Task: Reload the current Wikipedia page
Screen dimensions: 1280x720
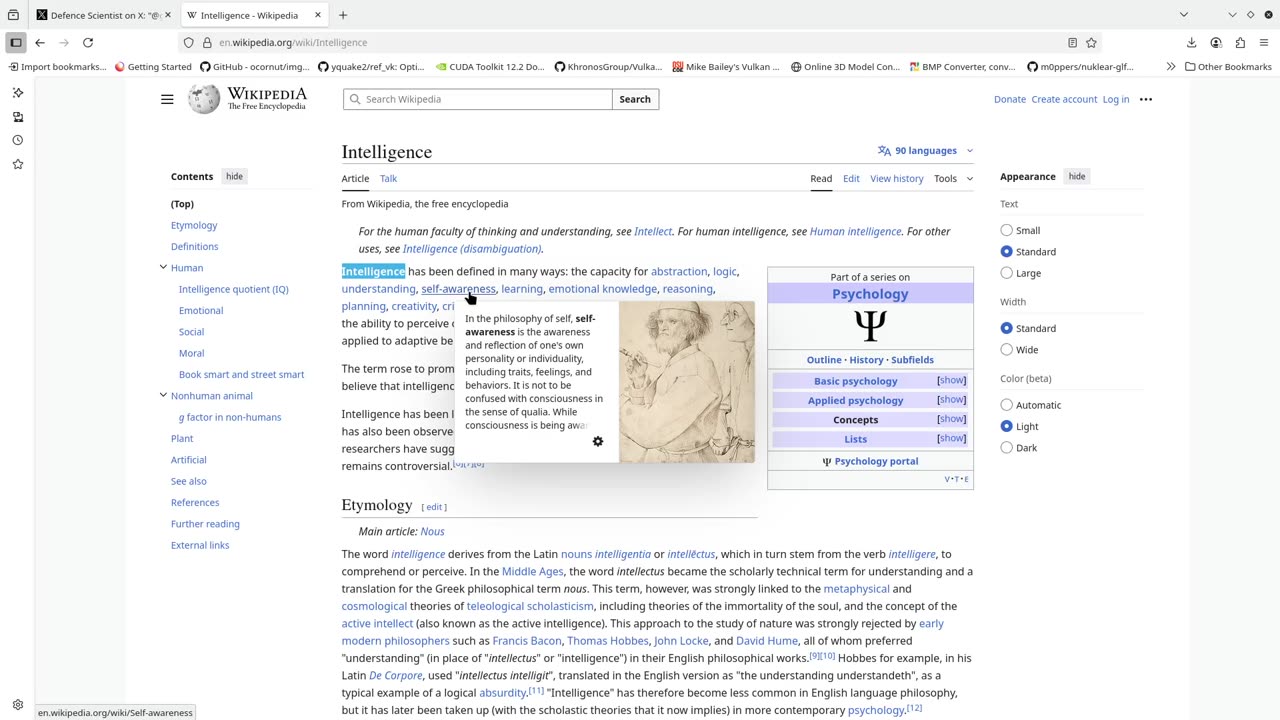Action: point(88,43)
